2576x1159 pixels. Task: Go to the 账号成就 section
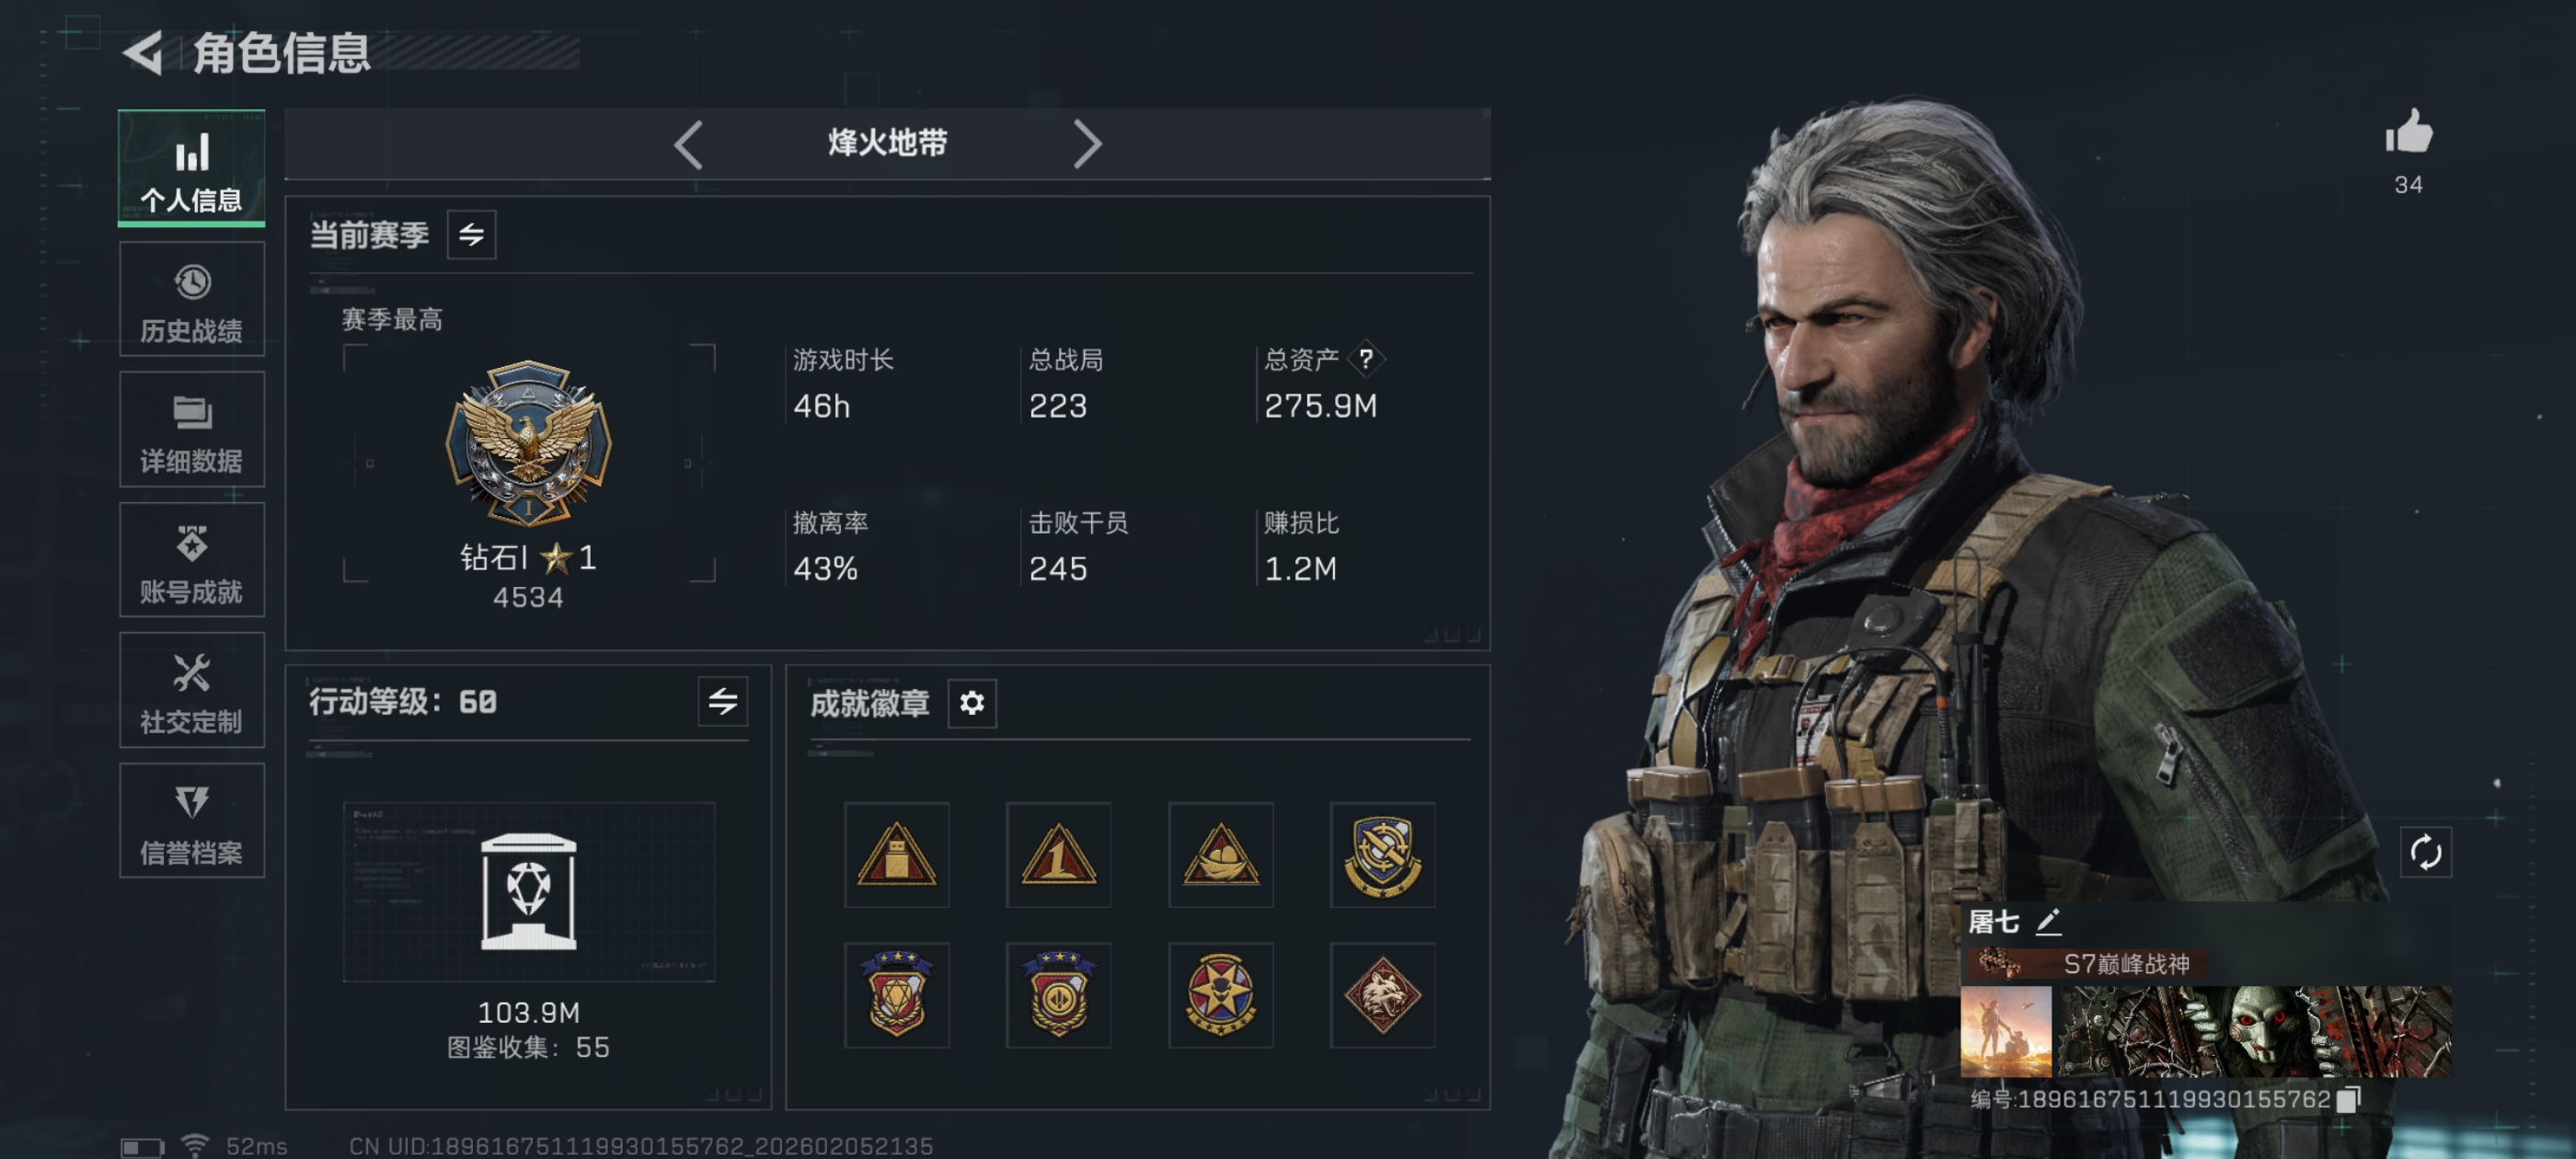coord(192,560)
